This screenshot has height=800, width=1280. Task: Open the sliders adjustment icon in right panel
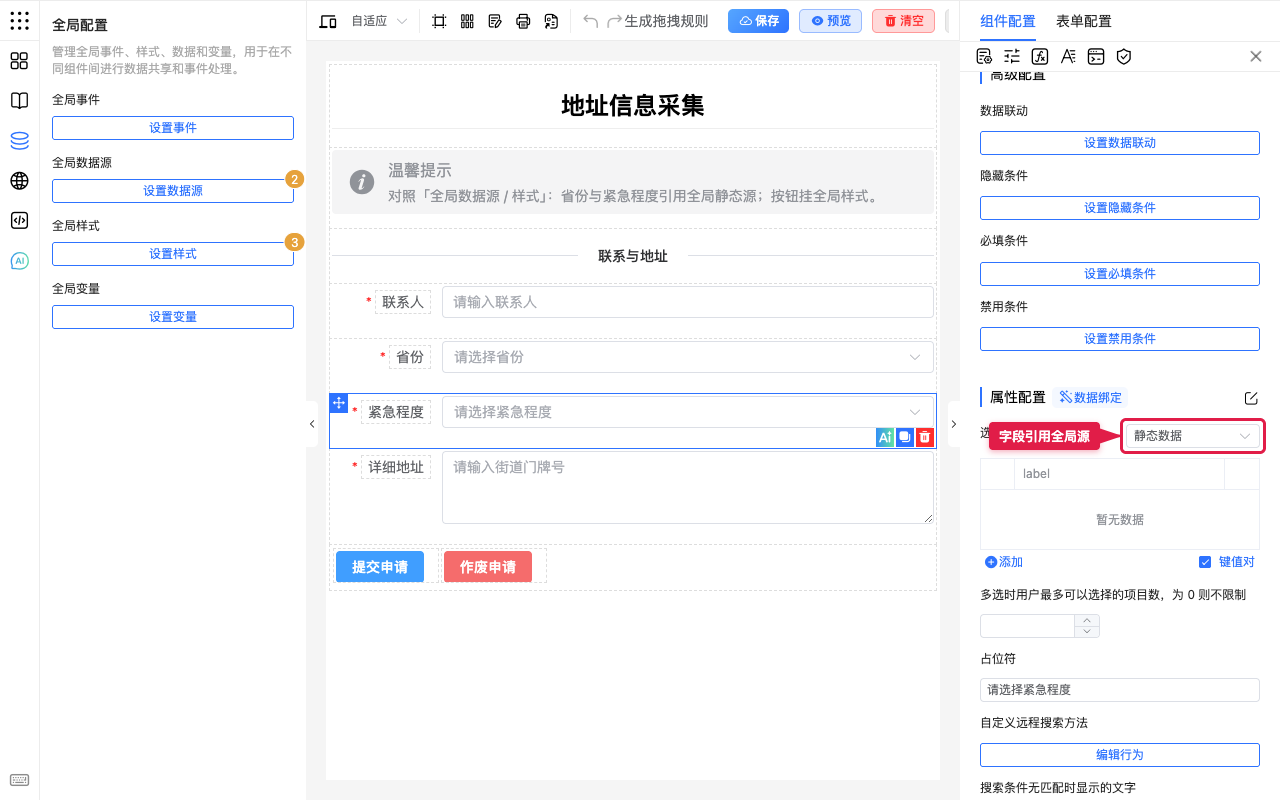tap(1012, 56)
